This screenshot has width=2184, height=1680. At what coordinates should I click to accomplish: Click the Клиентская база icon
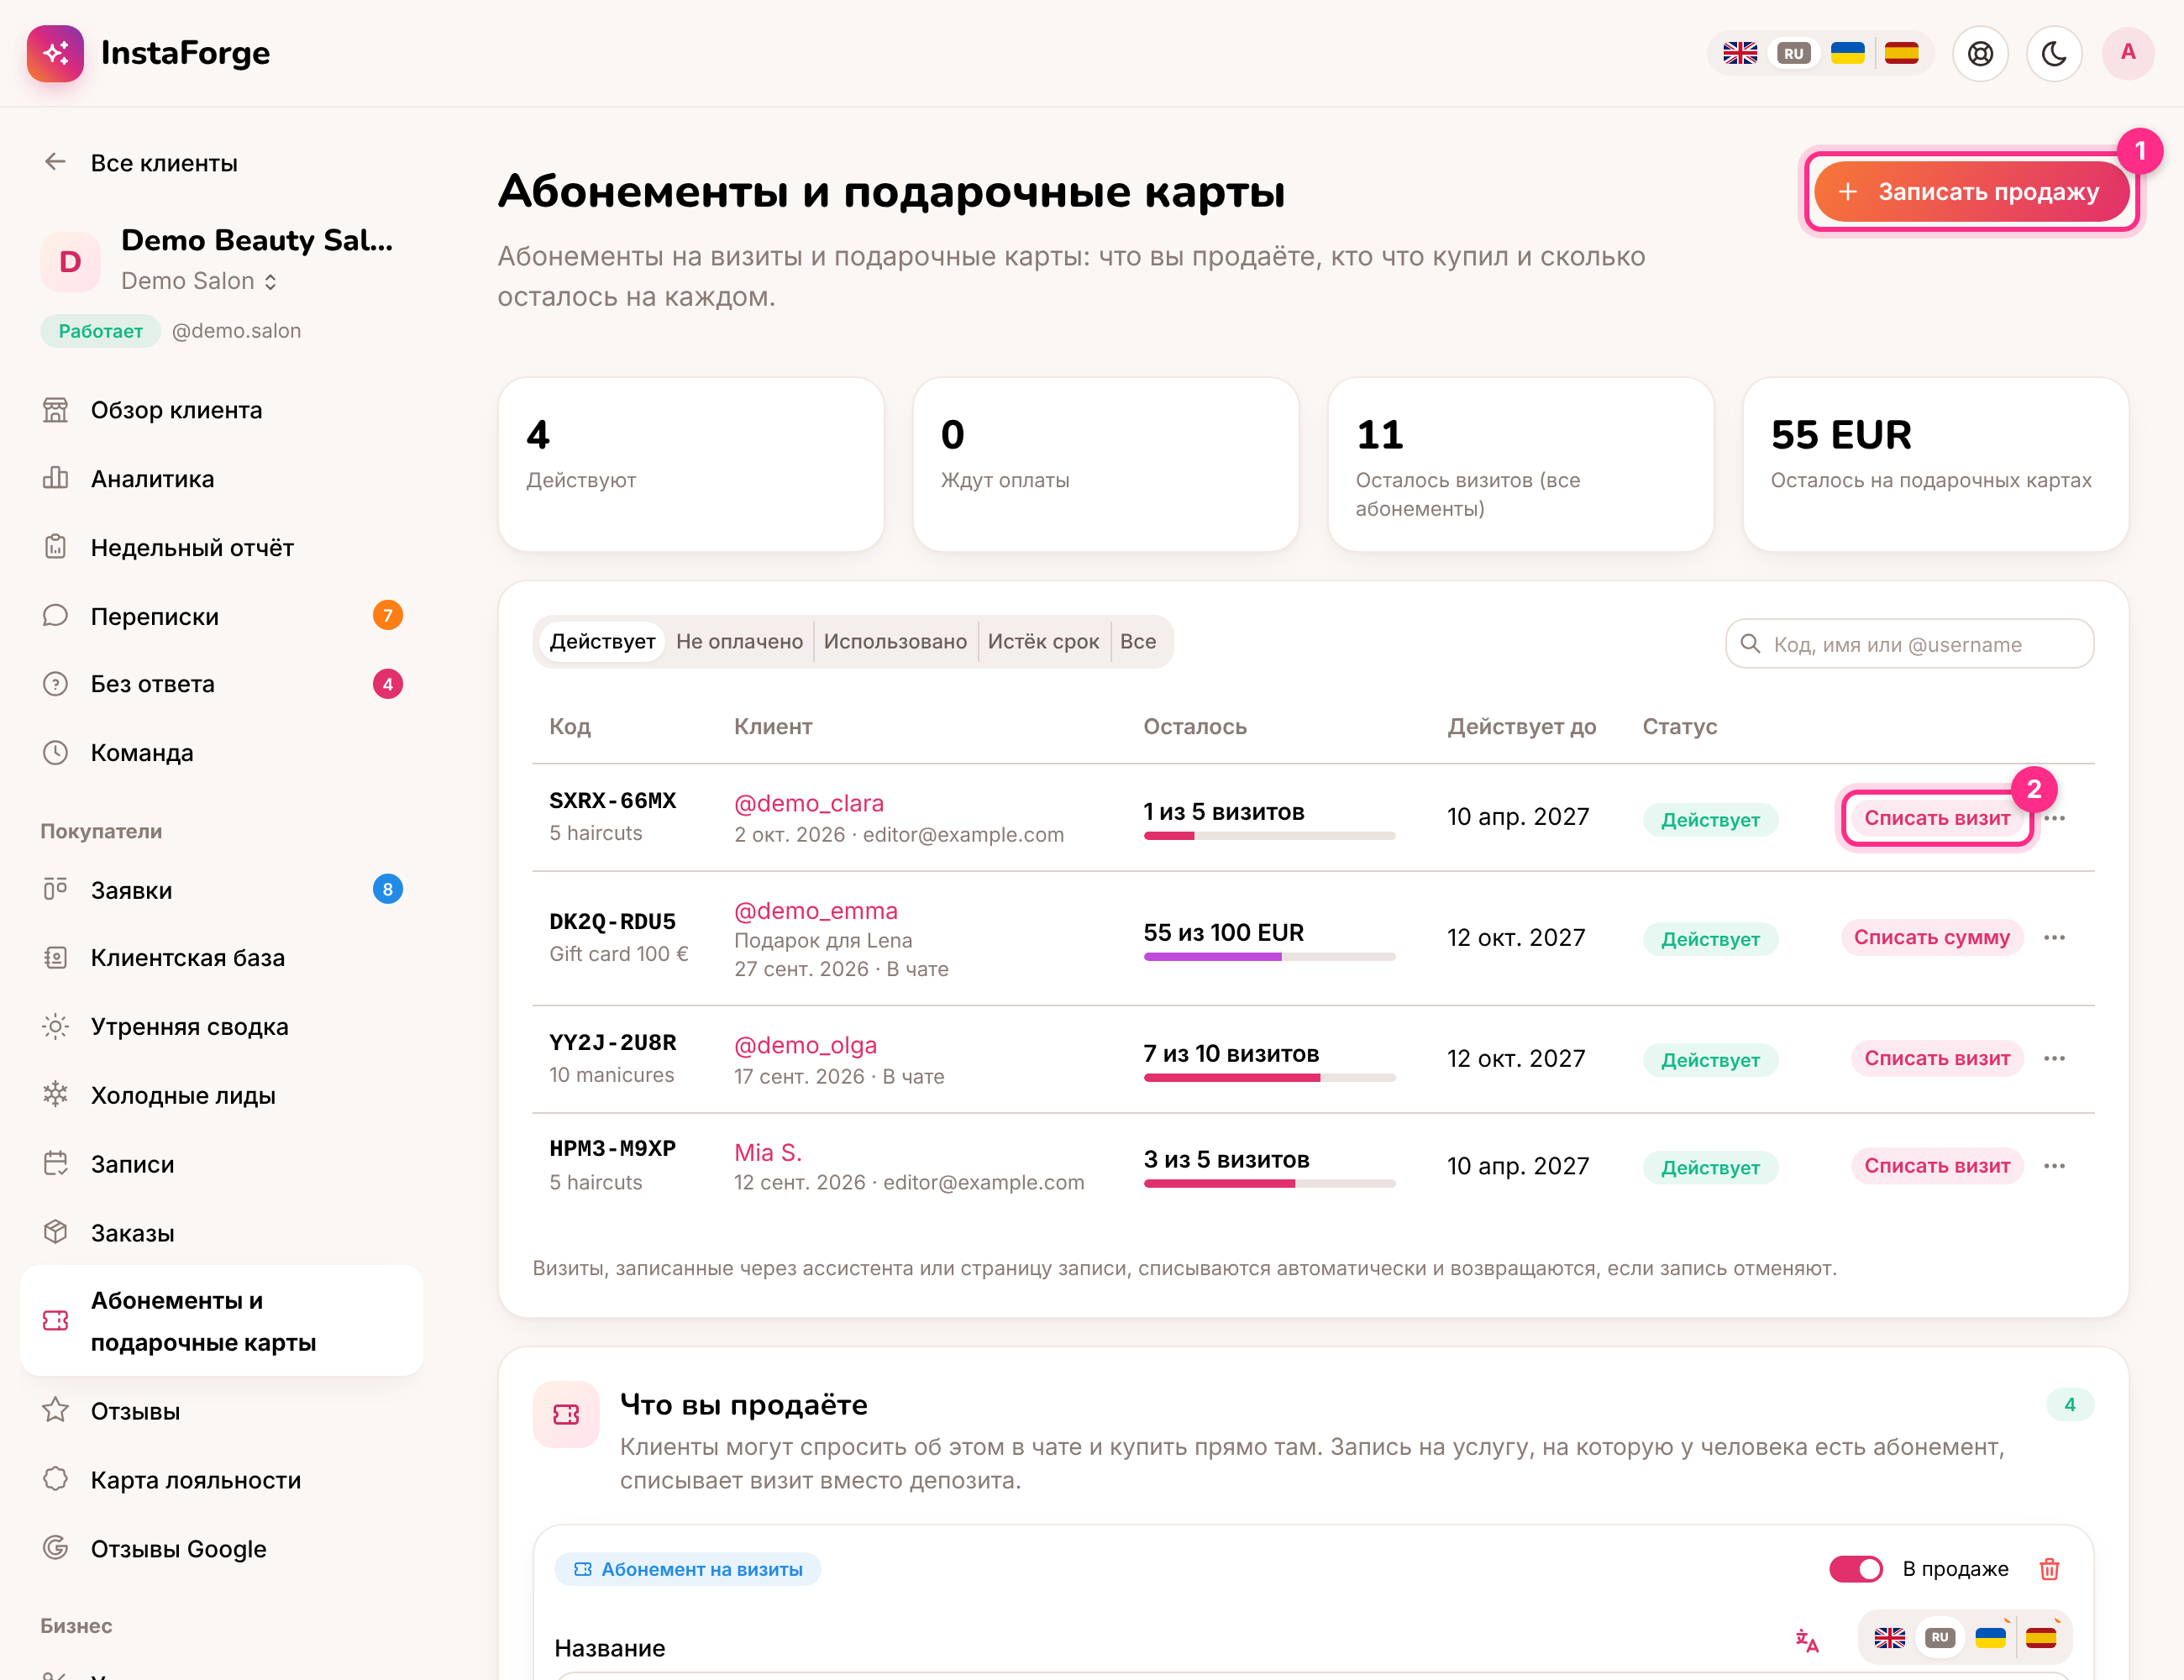point(55,958)
